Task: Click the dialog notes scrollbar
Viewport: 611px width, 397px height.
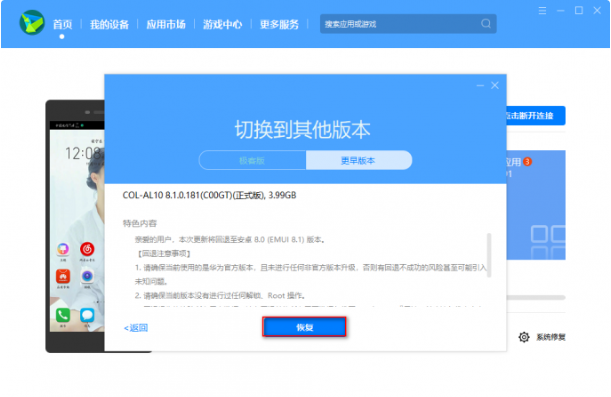Action: [x=489, y=255]
